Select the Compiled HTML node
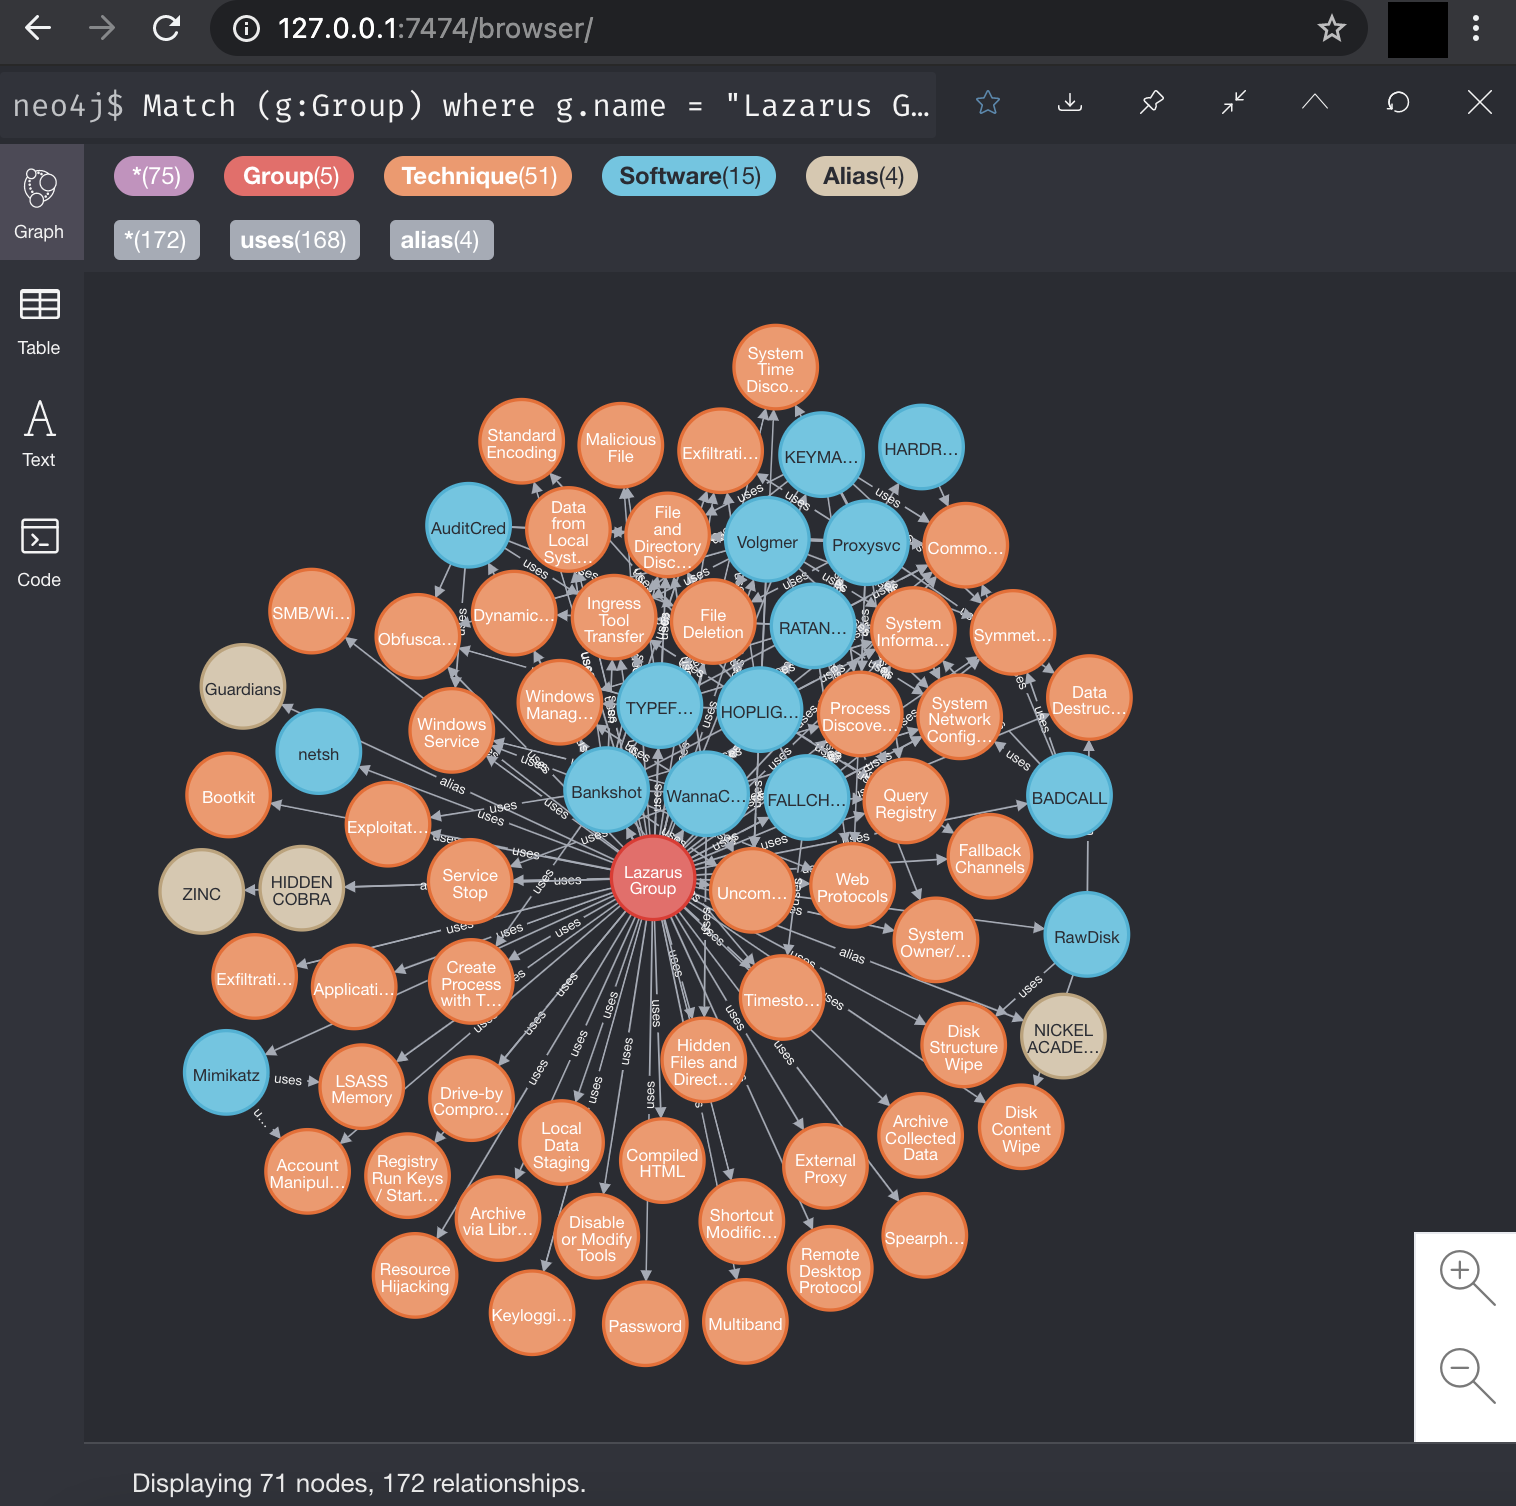This screenshot has height=1506, width=1516. pos(662,1161)
